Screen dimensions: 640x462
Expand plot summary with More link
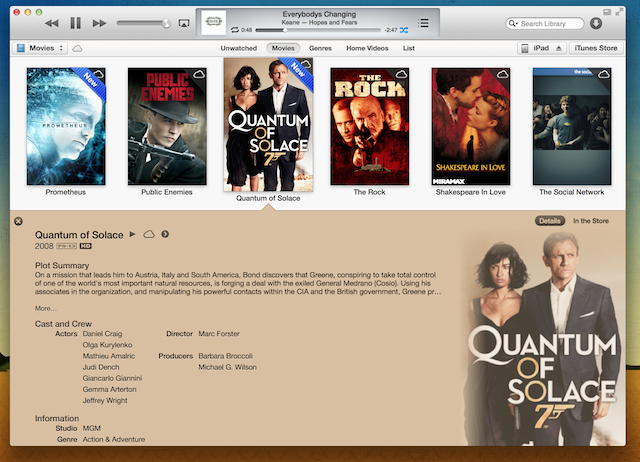(x=46, y=309)
